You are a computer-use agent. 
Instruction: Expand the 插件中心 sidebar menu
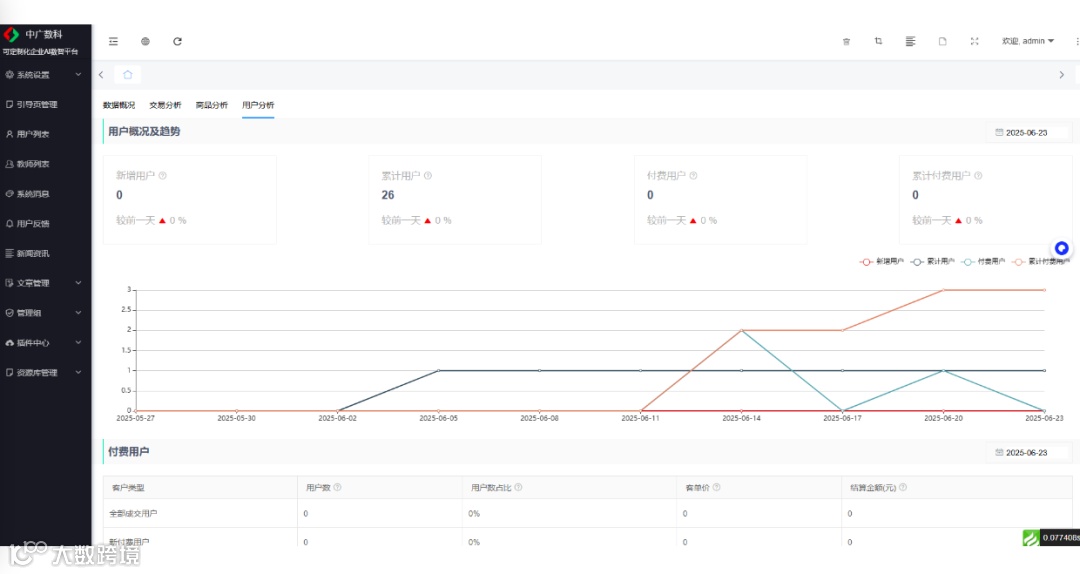(45, 342)
